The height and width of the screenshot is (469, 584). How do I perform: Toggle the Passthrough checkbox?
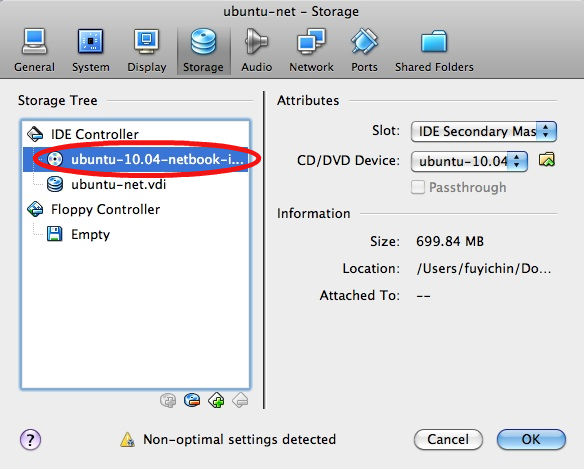pos(418,187)
